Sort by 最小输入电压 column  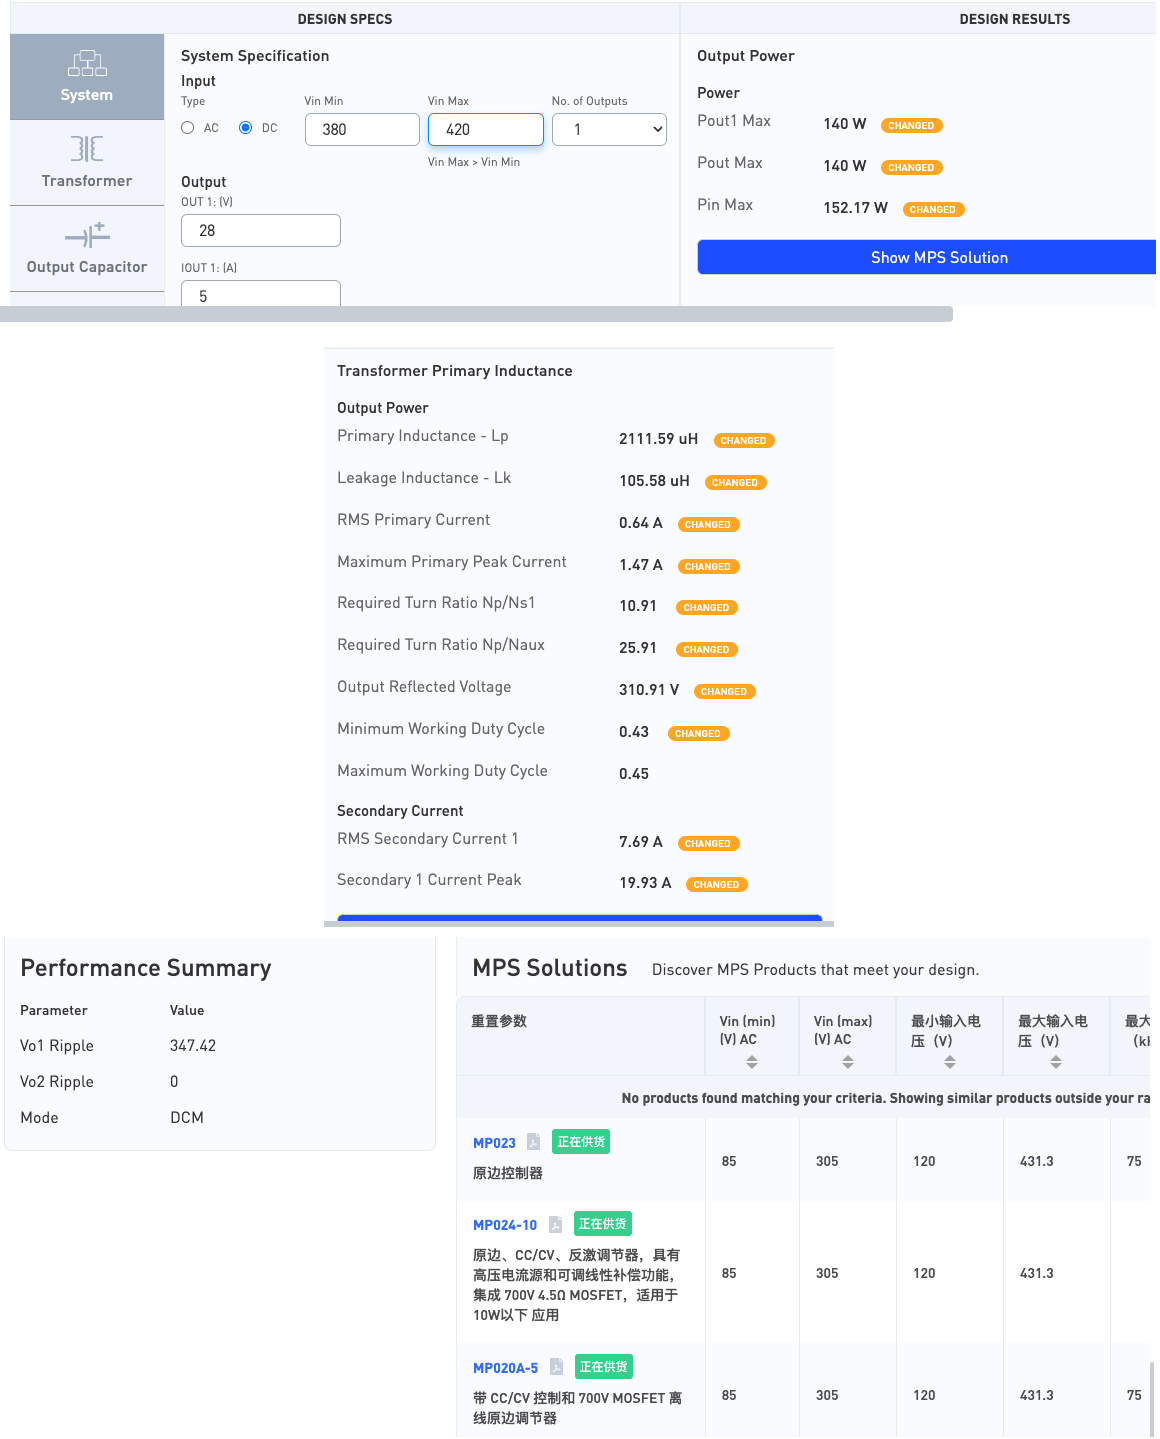pos(949,1062)
